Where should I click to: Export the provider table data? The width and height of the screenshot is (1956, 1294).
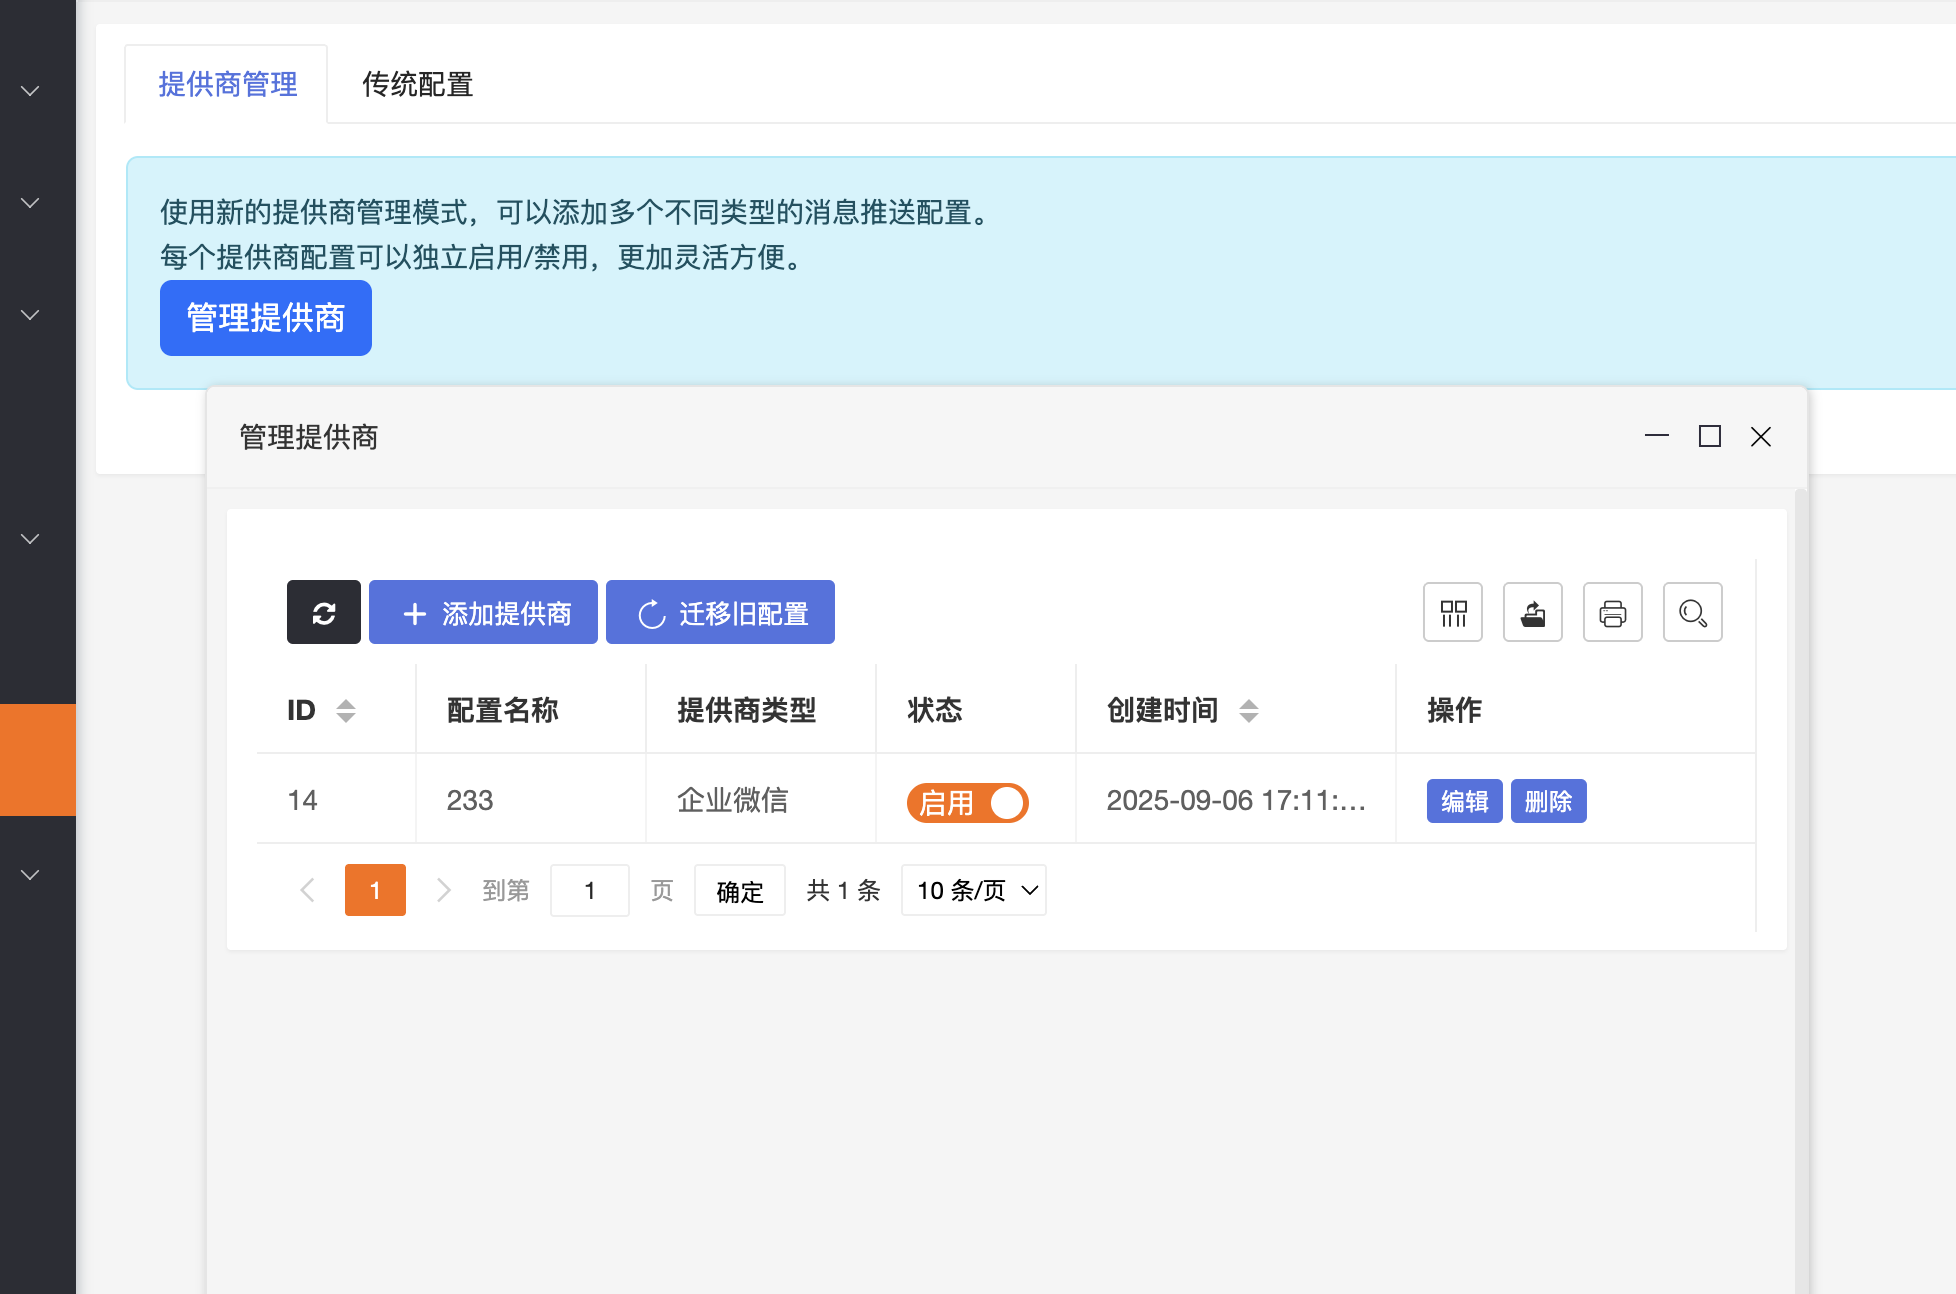(1532, 612)
